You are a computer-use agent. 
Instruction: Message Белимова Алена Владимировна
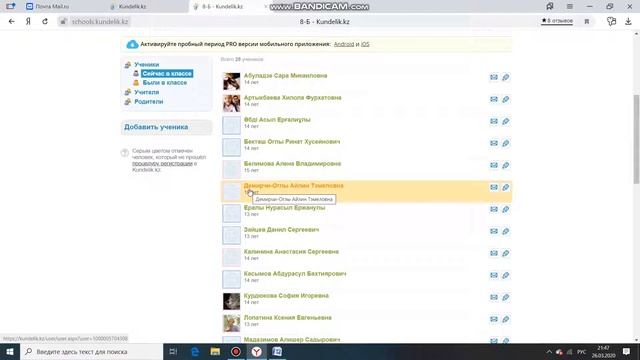point(493,165)
